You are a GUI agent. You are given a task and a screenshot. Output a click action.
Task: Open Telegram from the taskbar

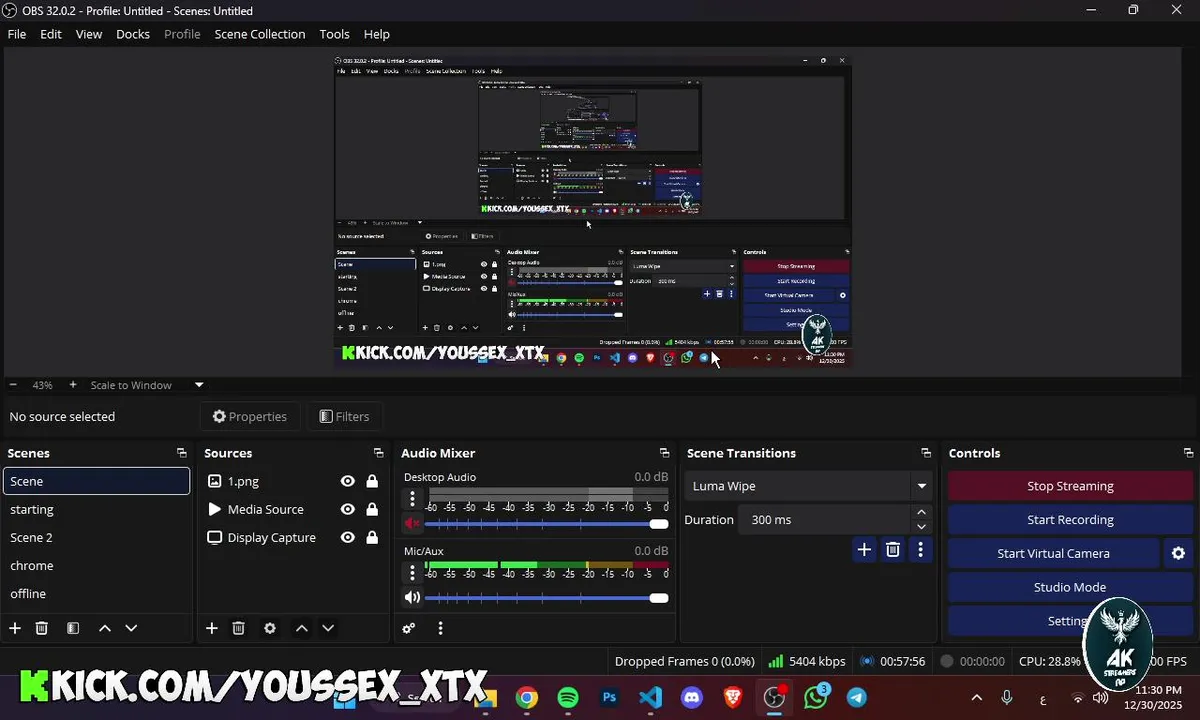pyautogui.click(x=857, y=698)
